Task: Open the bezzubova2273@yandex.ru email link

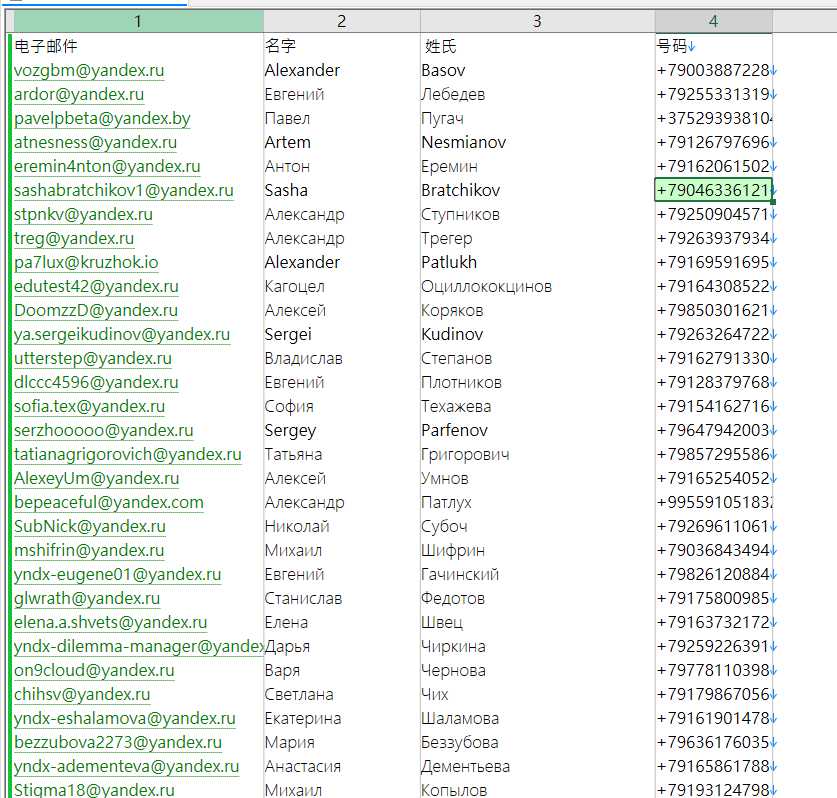Action: tap(118, 742)
